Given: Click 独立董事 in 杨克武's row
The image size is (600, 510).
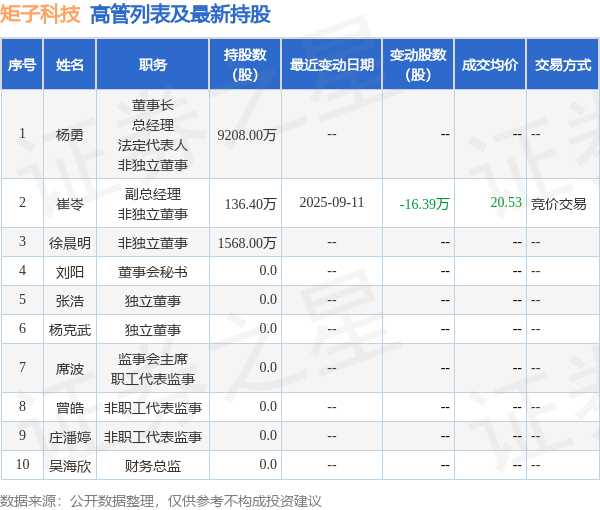Looking at the screenshot, I should [153, 330].
